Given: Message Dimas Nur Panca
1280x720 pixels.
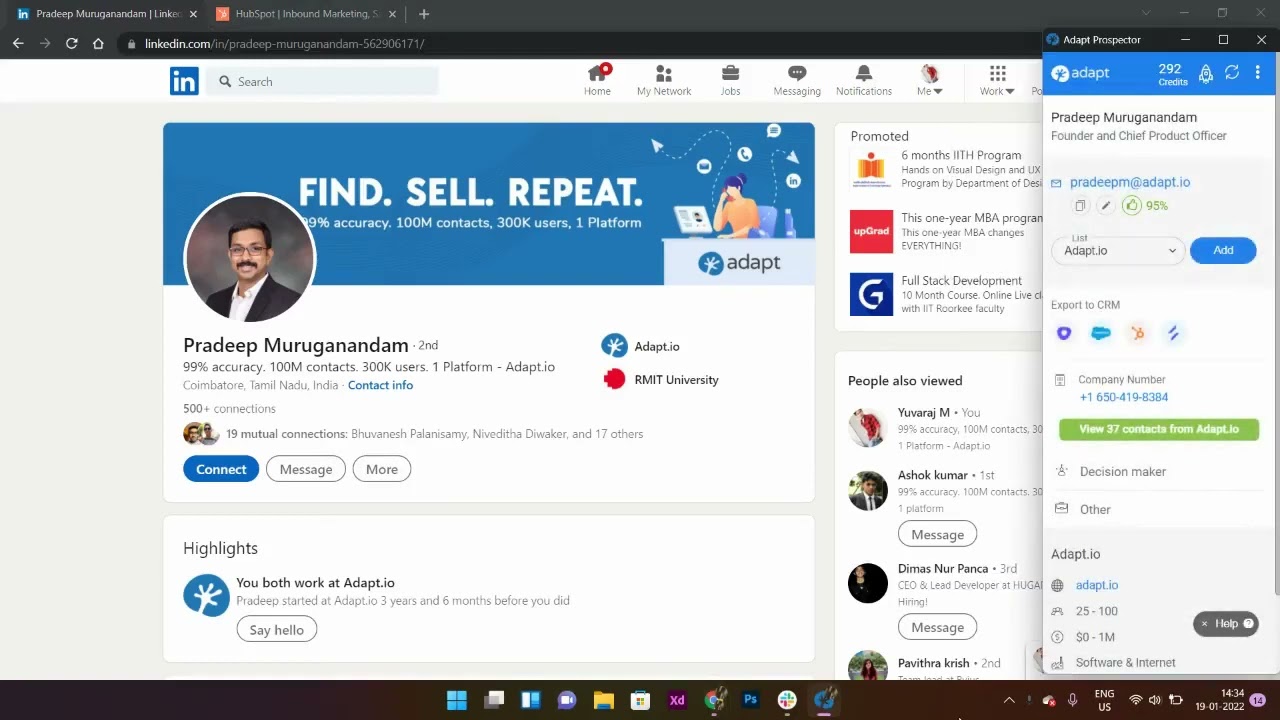Looking at the screenshot, I should pyautogui.click(x=937, y=627).
